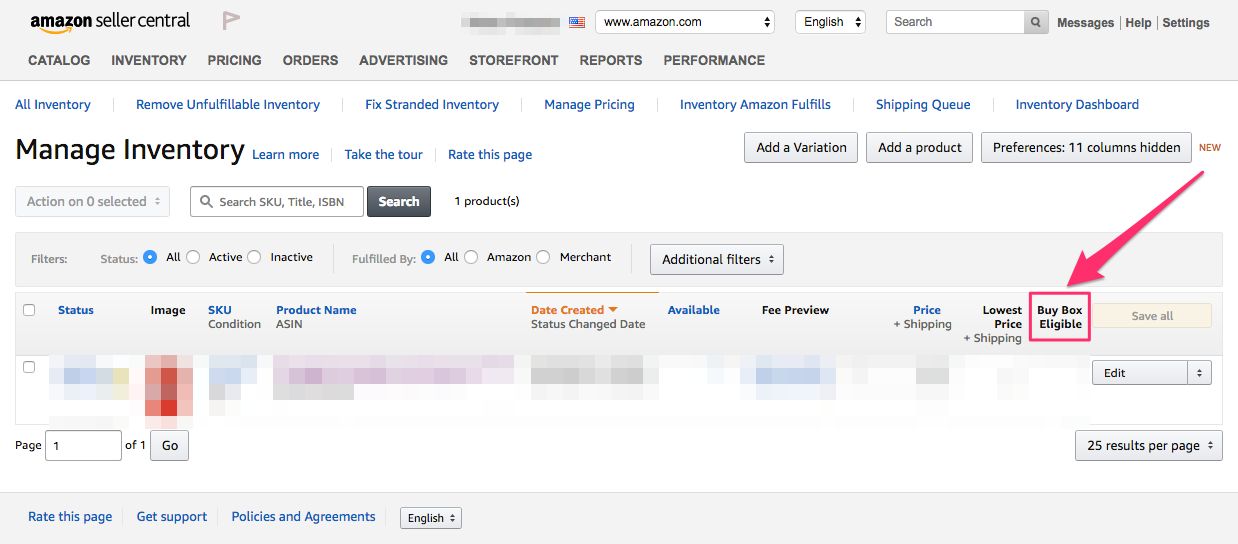Select the Inactive status radio button

[254, 257]
